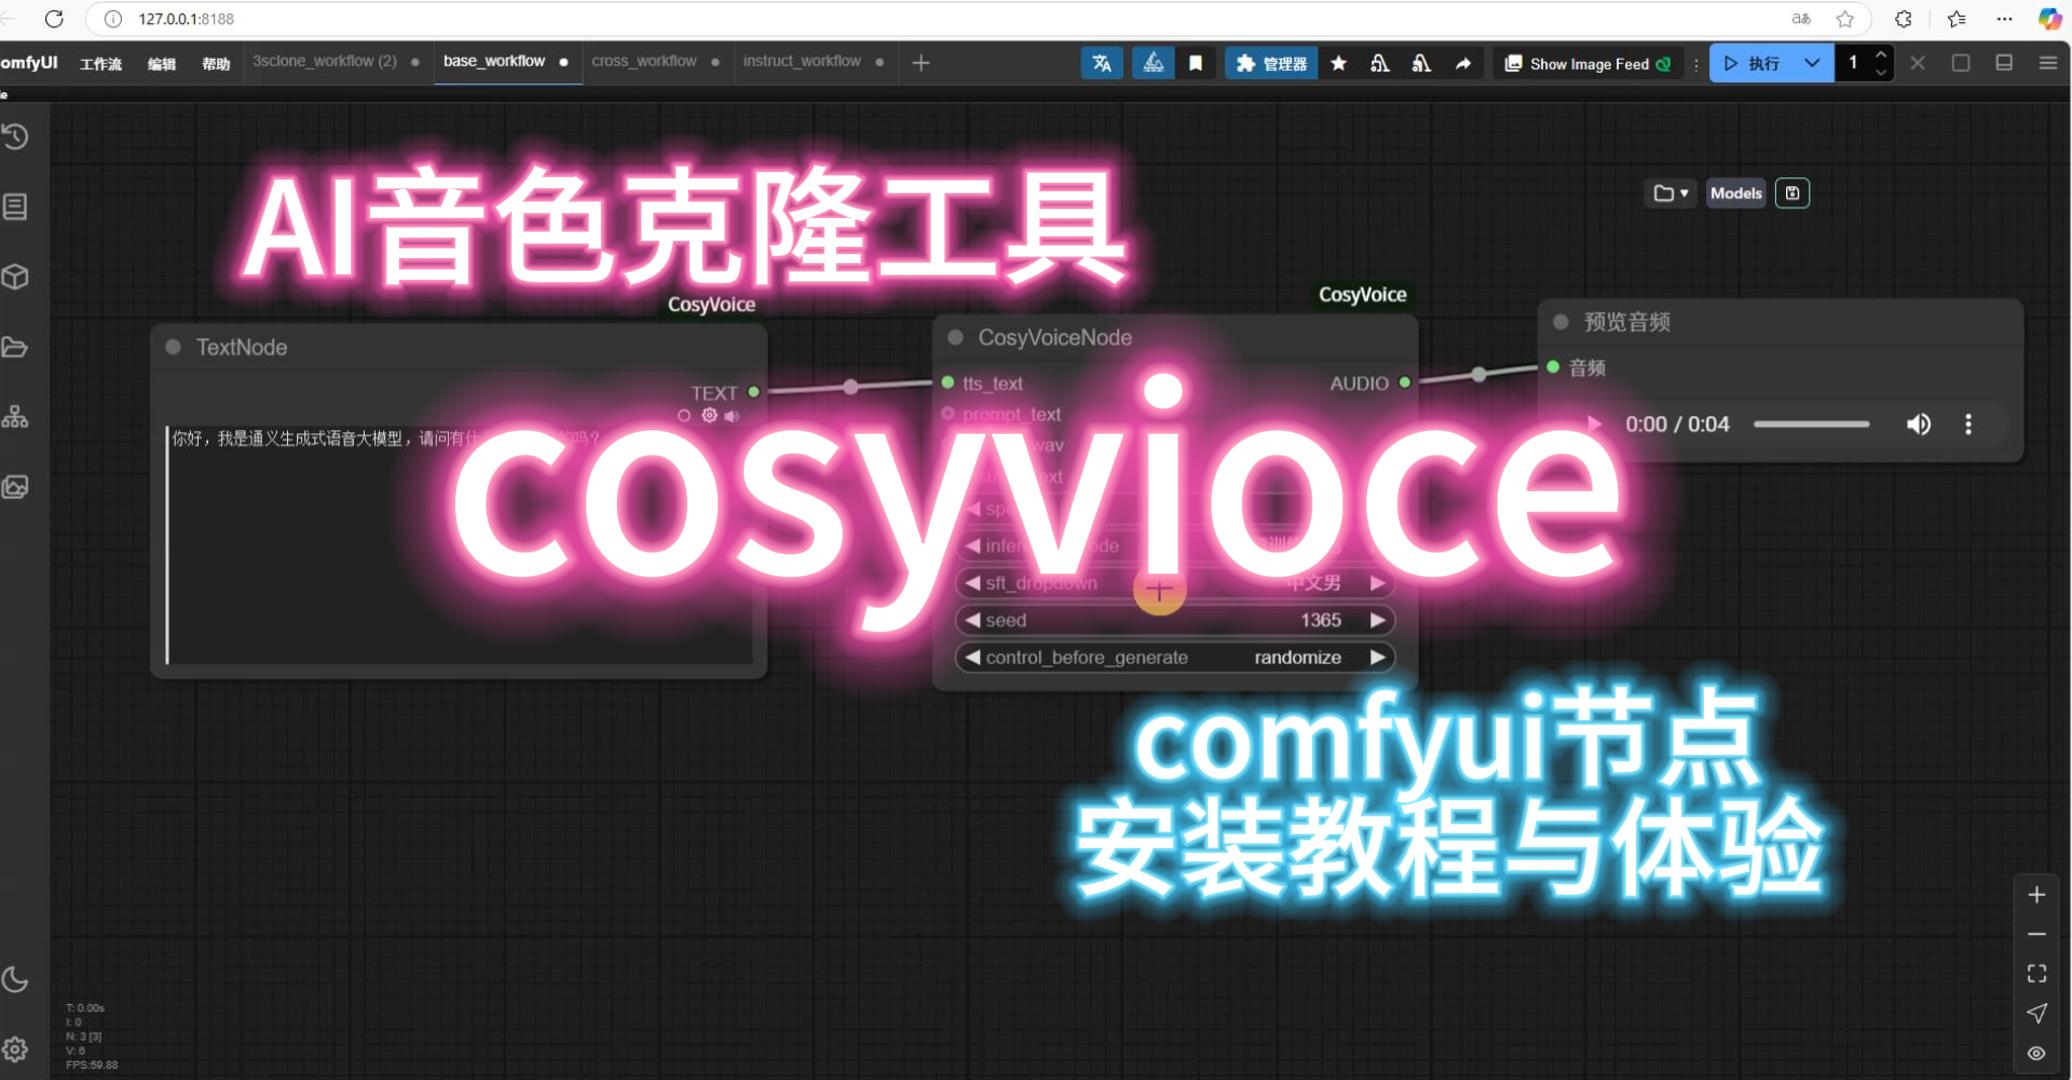Open the node hierarchy tree sidebar icon
Image resolution: width=2072 pixels, height=1080 pixels.
[x=16, y=417]
